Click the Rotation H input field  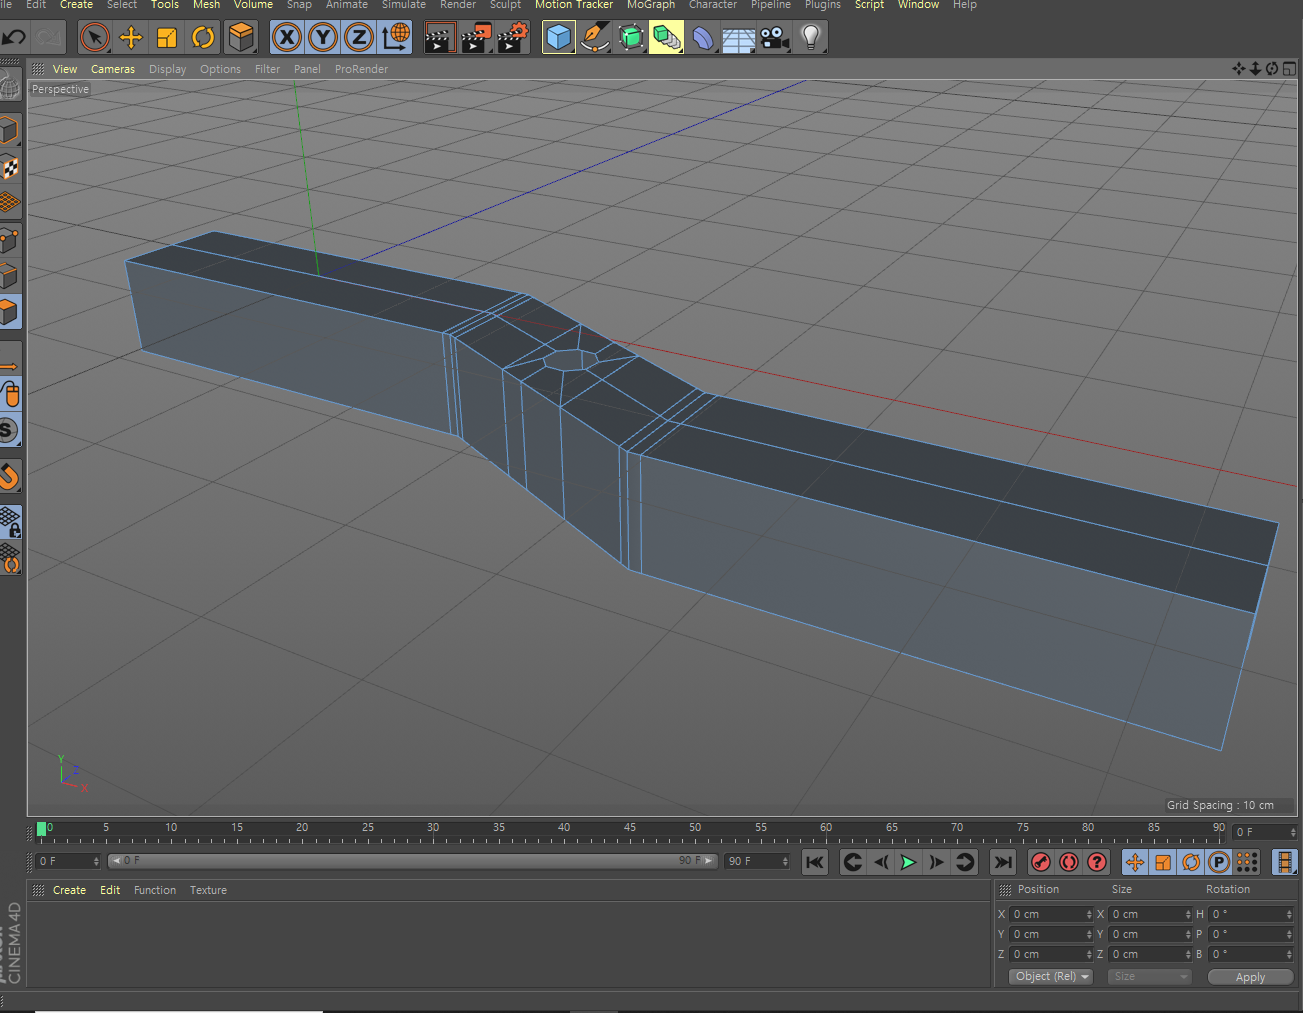tap(1252, 914)
